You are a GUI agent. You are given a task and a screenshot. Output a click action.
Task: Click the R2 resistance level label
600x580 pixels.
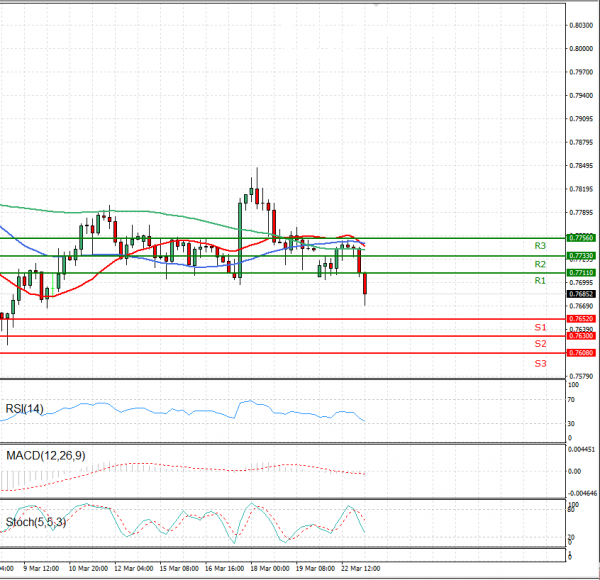(539, 264)
